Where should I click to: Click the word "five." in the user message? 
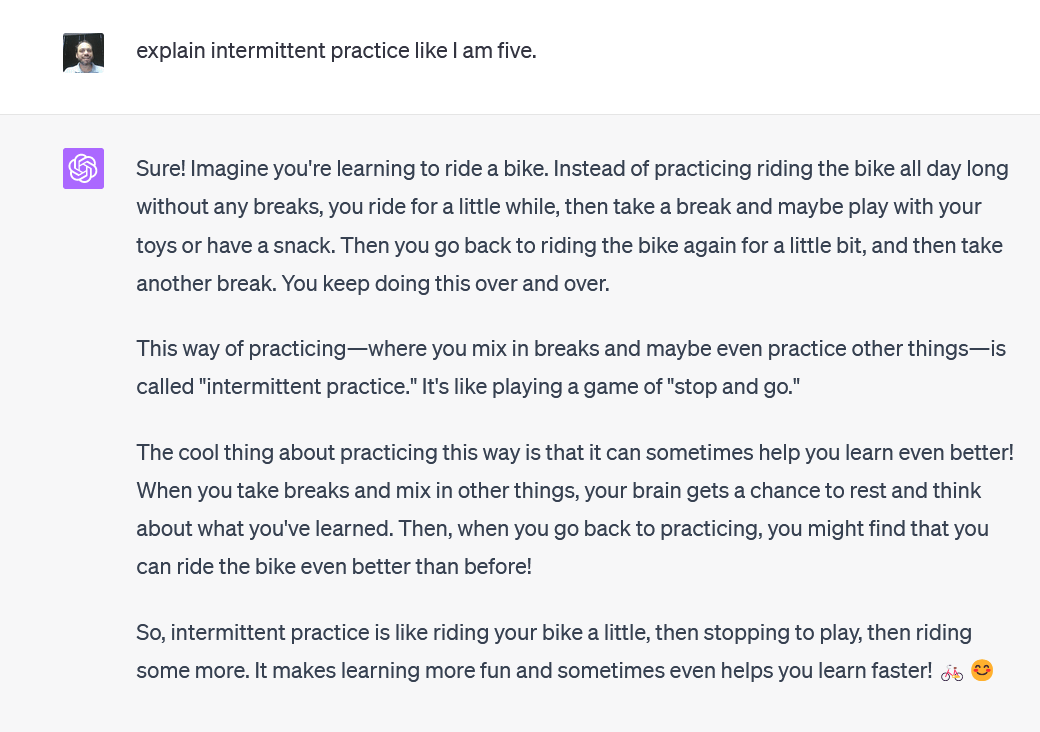tap(517, 51)
